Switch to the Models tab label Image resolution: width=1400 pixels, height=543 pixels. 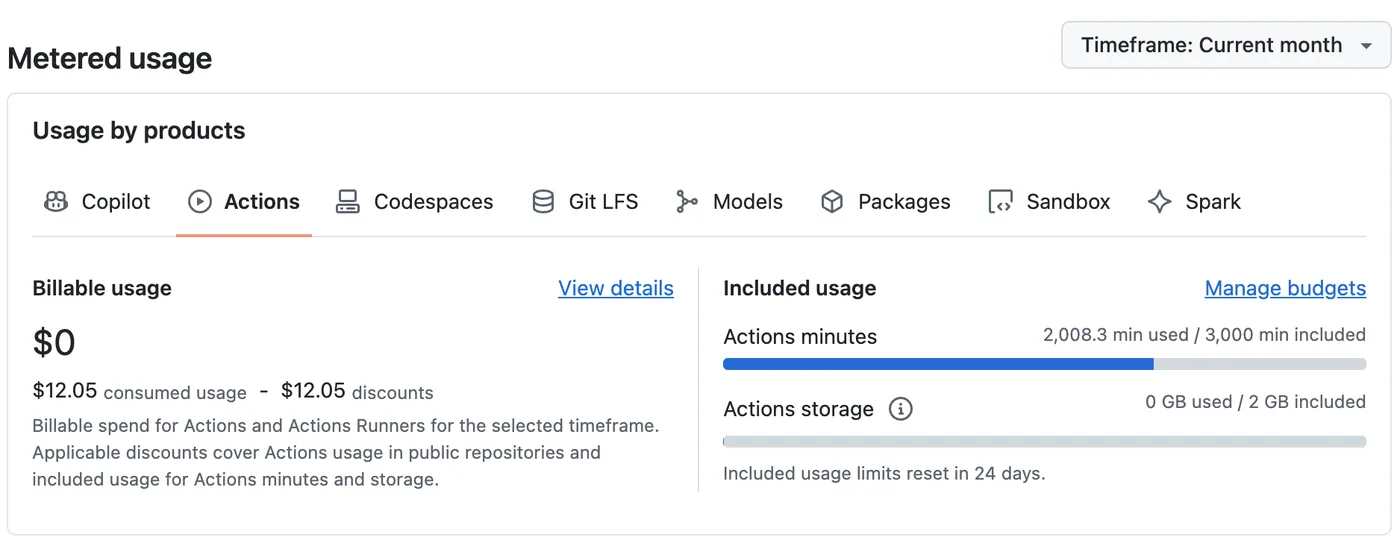tap(748, 202)
